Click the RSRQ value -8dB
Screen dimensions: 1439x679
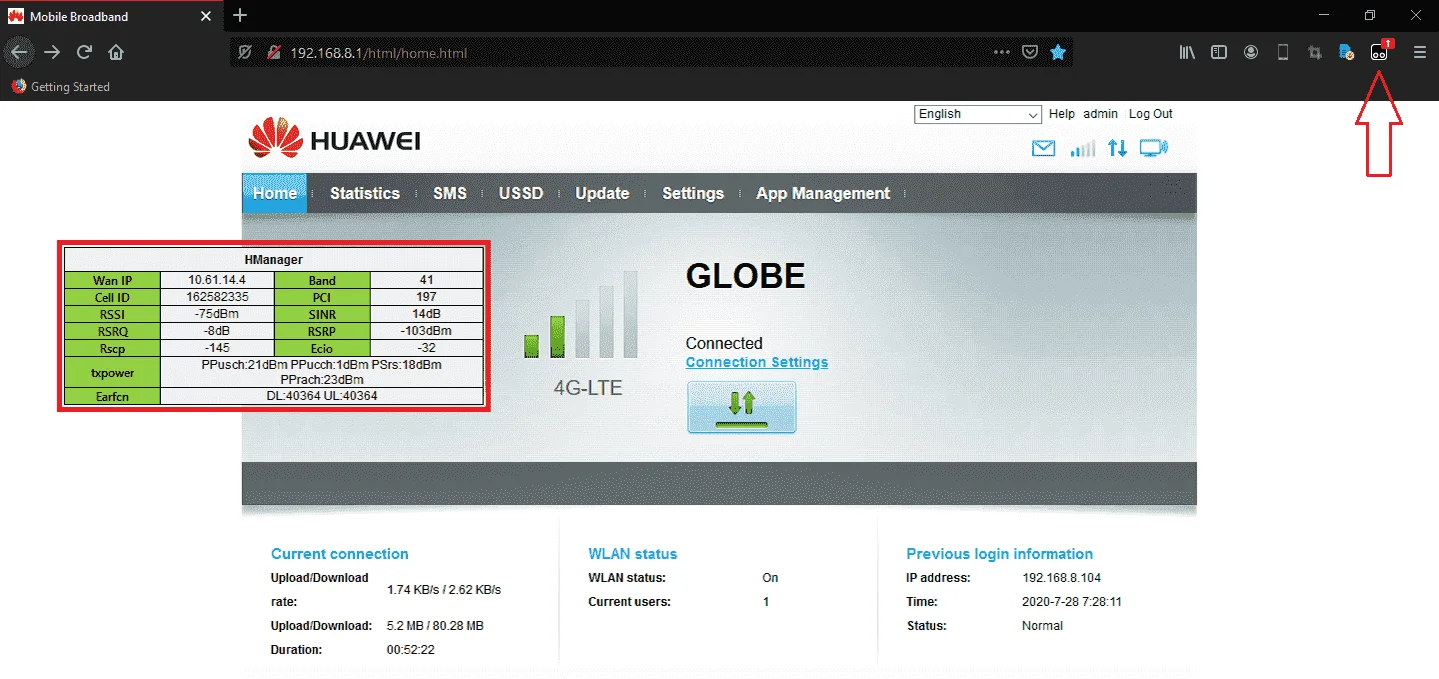click(x=217, y=331)
